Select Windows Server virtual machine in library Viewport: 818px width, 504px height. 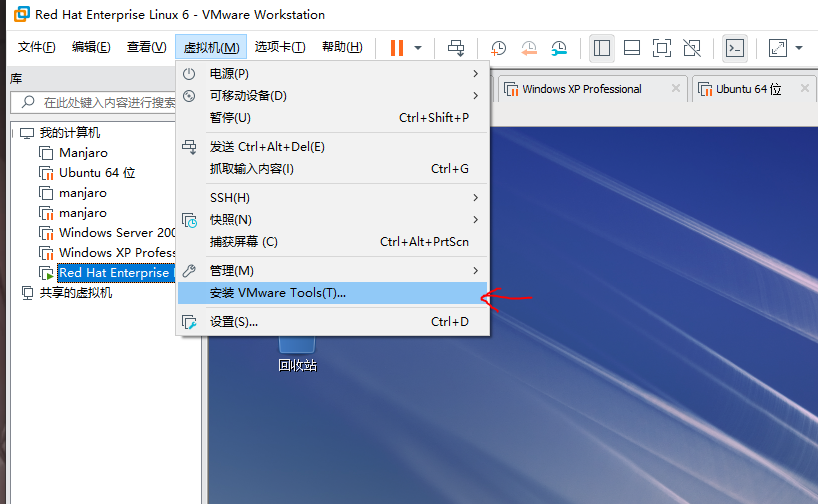(x=117, y=233)
